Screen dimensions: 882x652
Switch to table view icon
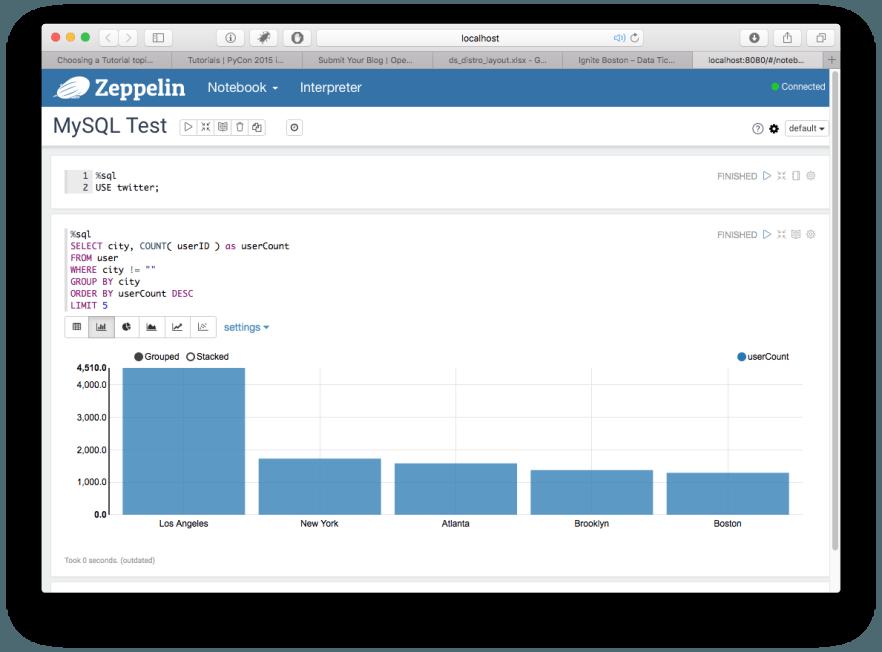coord(77,327)
